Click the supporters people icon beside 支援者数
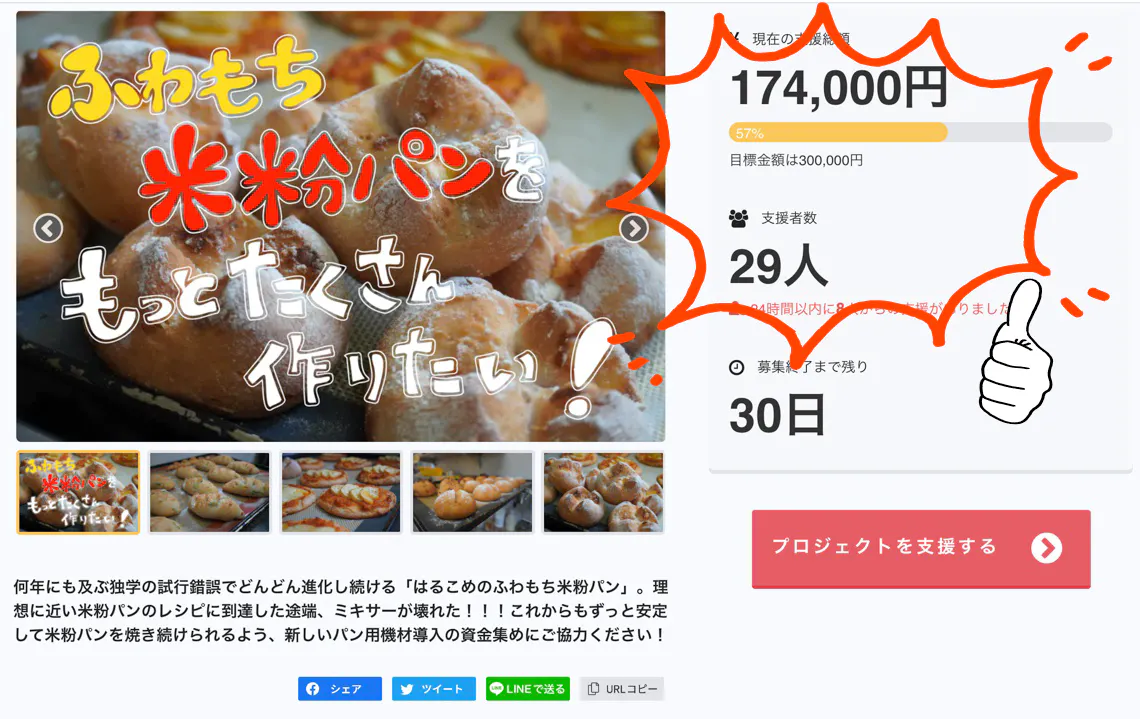The image size is (1140, 719). 739,218
